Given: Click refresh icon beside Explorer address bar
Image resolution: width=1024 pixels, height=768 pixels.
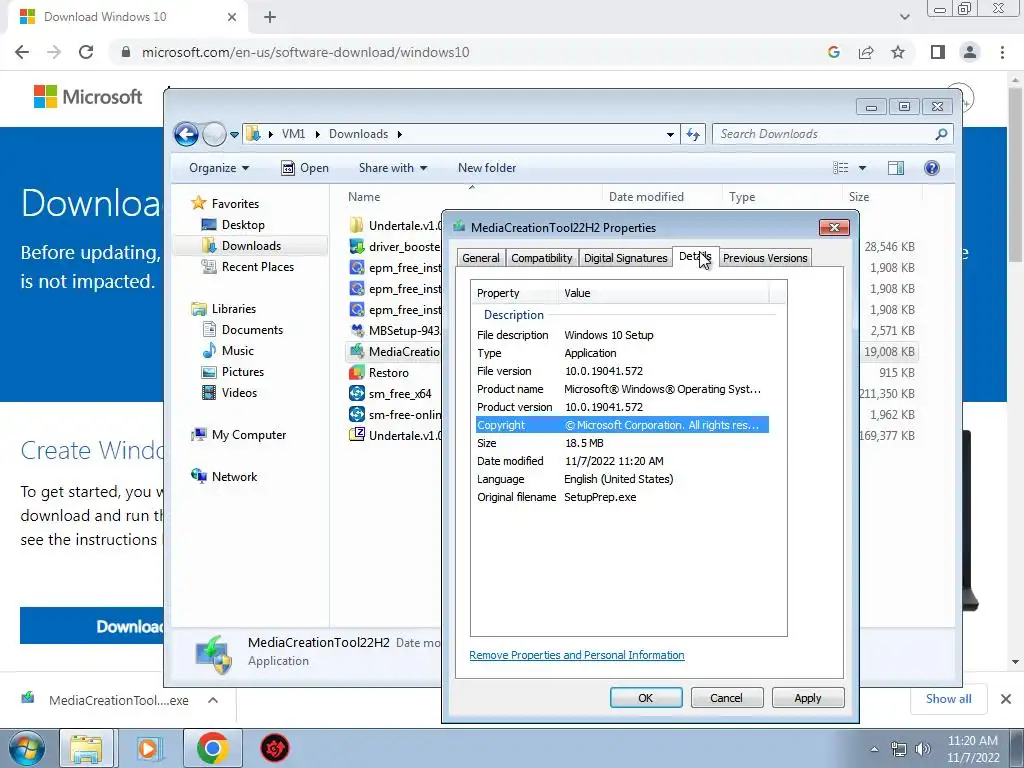Looking at the screenshot, I should point(693,135).
